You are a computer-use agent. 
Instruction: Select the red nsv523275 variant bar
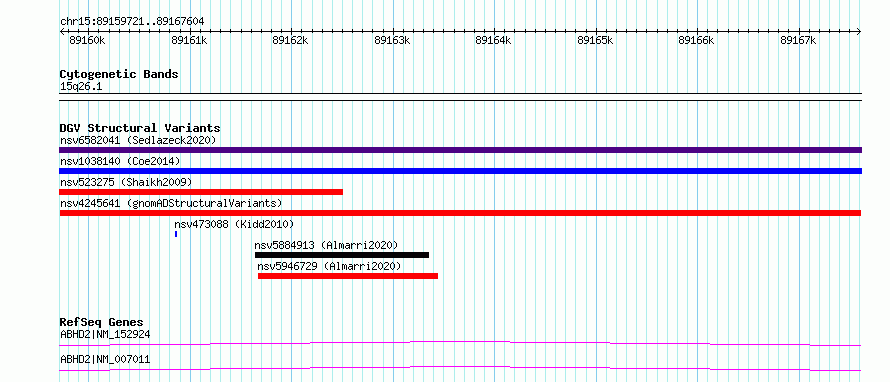coord(201,192)
